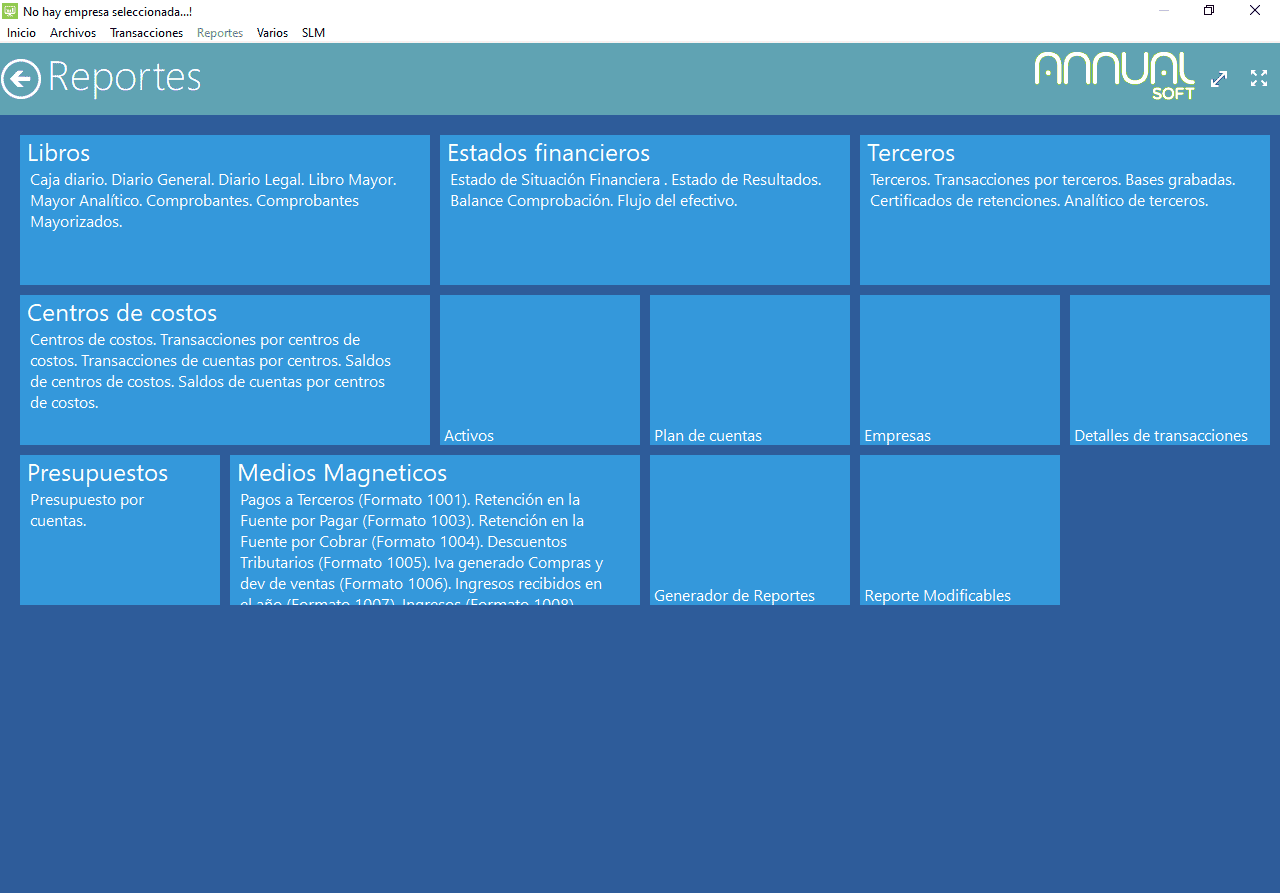
Task: Click the Annual Soft logo
Action: [1114, 76]
